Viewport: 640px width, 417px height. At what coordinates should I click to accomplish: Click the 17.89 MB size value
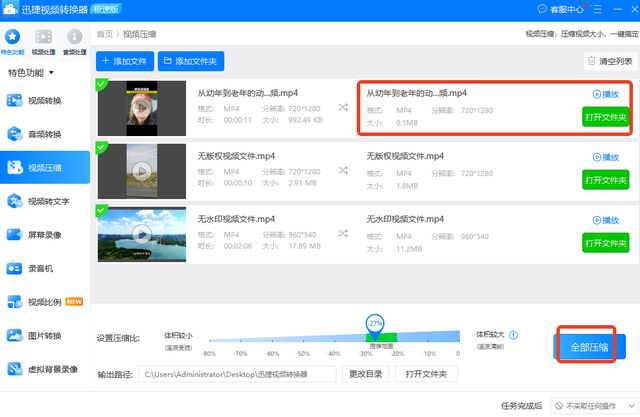click(x=304, y=246)
